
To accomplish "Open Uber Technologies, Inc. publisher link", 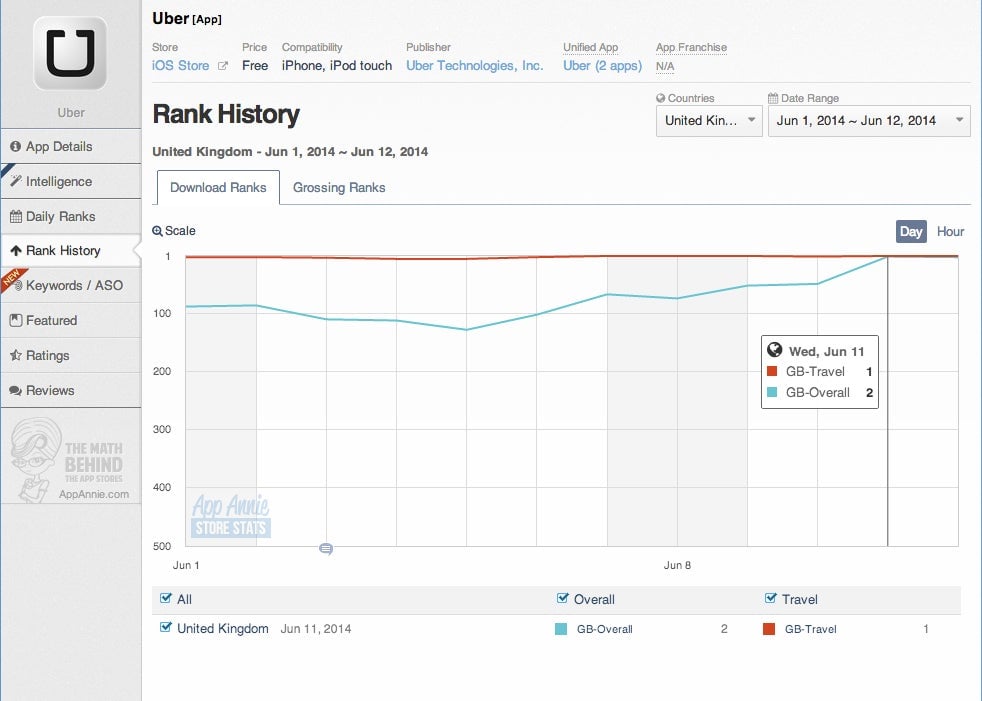I will [475, 66].
